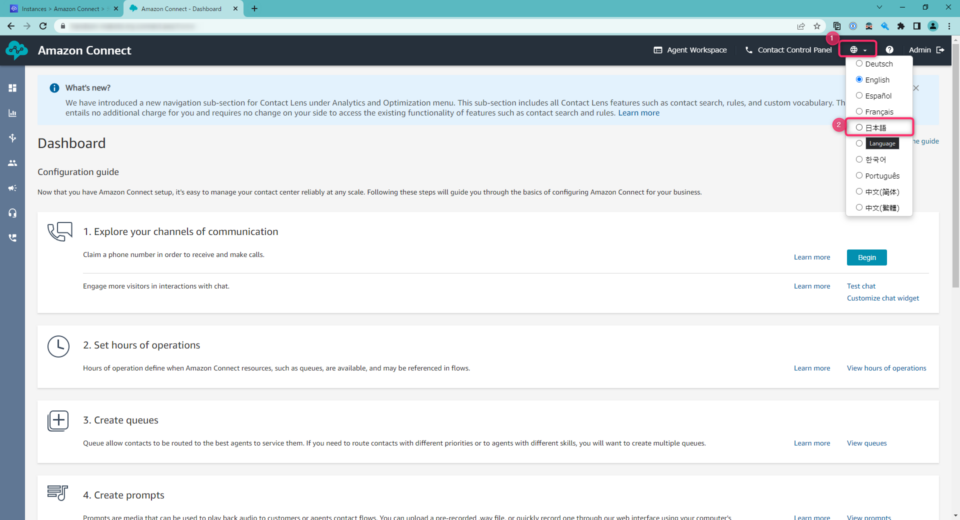Open the Contact Control Panel
The height and width of the screenshot is (520, 960).
tap(787, 50)
